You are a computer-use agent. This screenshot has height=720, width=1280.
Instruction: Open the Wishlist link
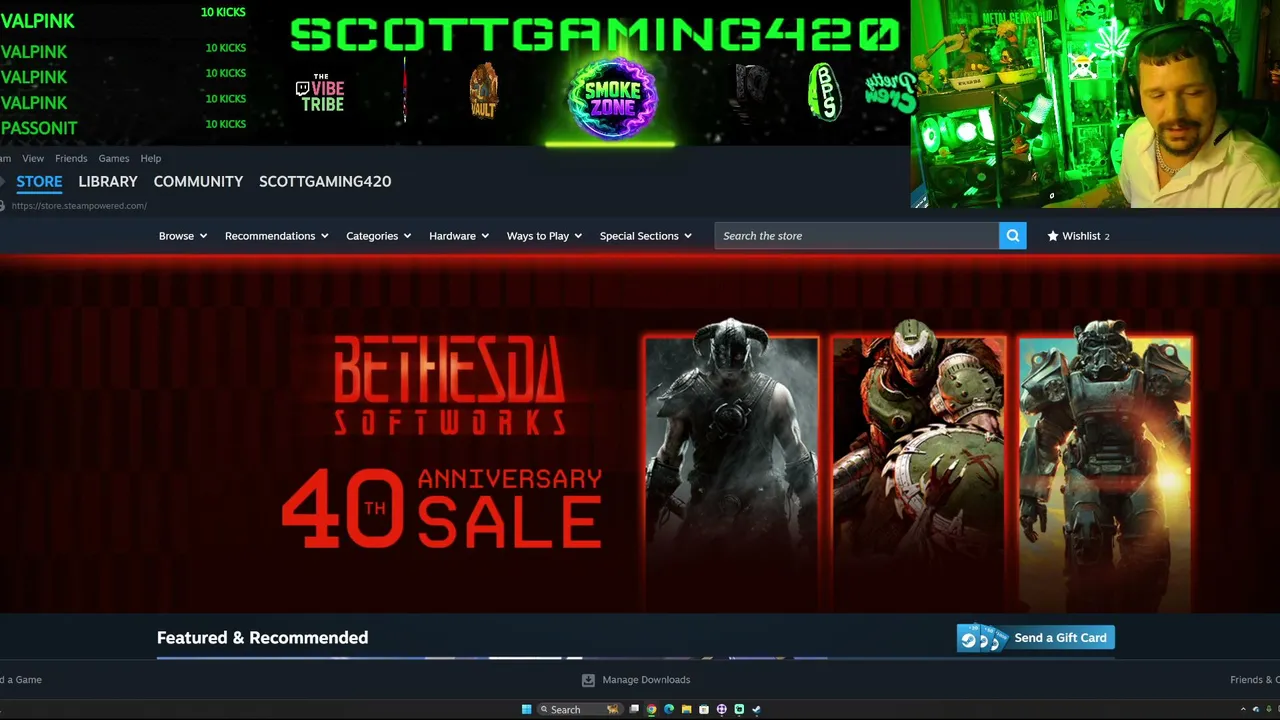pyautogui.click(x=1081, y=236)
